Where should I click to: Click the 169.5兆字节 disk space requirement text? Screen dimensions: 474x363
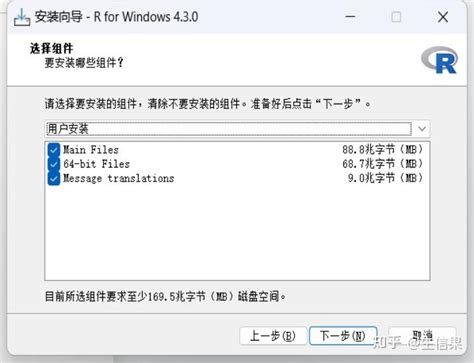165,296
